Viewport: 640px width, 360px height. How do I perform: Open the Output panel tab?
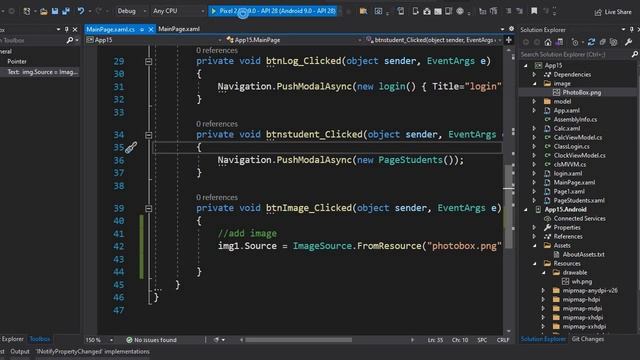pos(20,351)
